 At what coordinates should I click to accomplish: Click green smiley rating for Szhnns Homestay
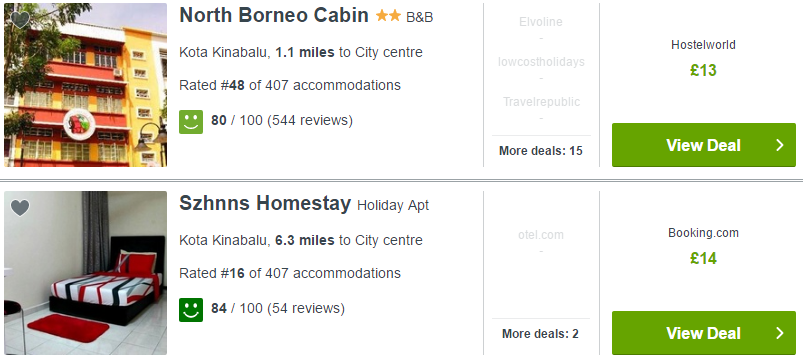(x=191, y=310)
